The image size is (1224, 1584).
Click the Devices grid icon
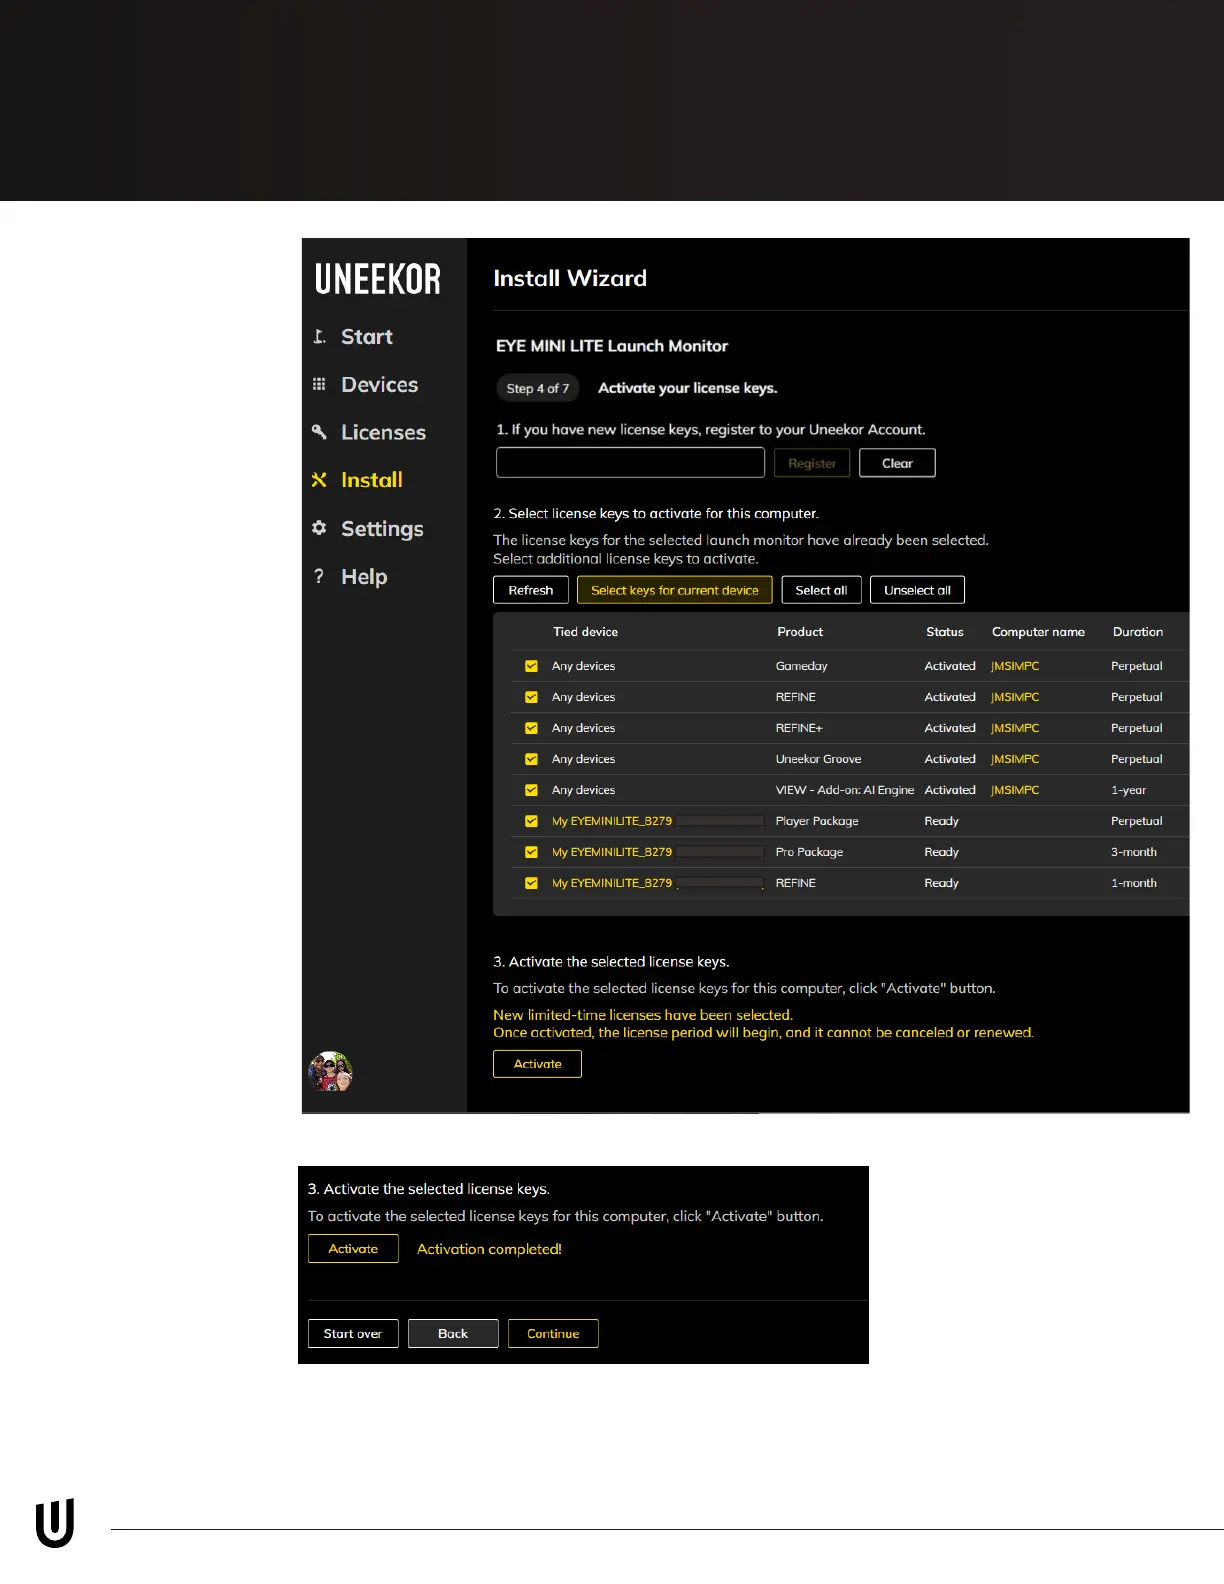(x=319, y=384)
